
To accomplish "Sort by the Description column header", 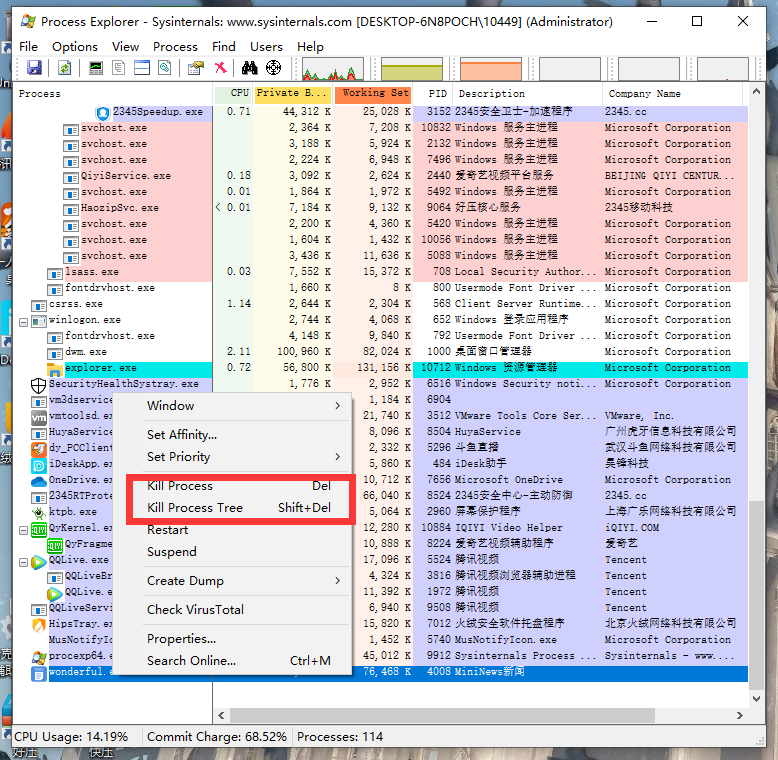I will (528, 94).
